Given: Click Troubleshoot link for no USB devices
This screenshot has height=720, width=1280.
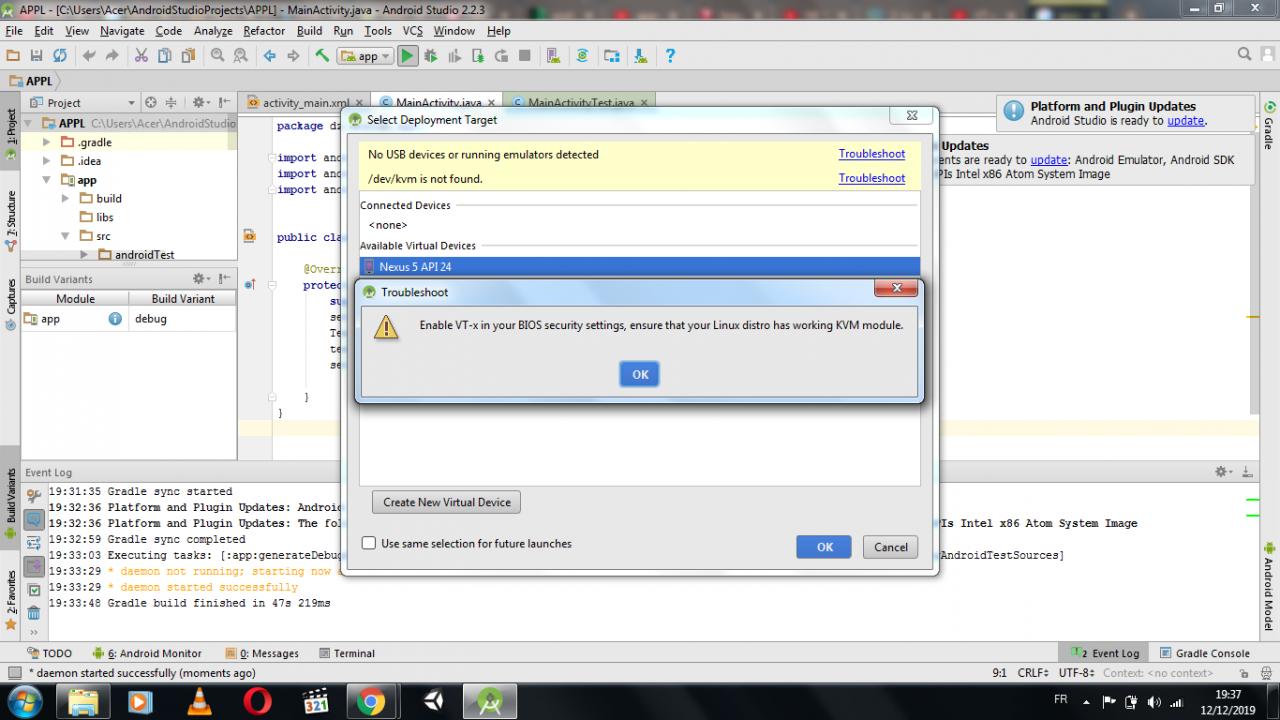Looking at the screenshot, I should (872, 154).
